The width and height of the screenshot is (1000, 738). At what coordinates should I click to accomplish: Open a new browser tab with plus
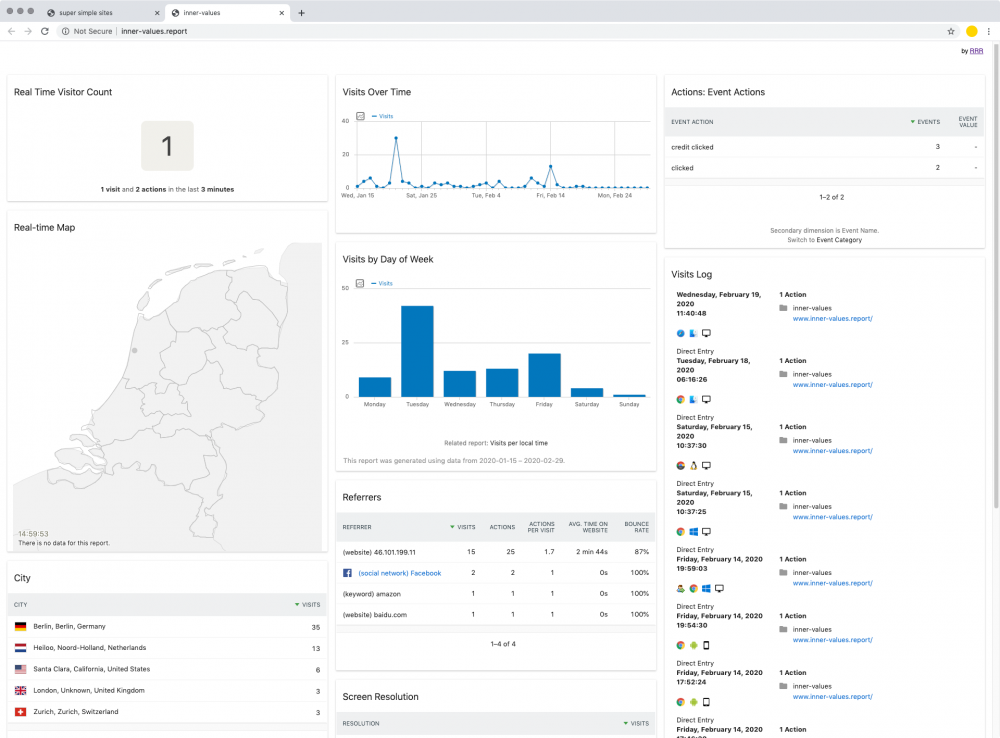[x=302, y=13]
